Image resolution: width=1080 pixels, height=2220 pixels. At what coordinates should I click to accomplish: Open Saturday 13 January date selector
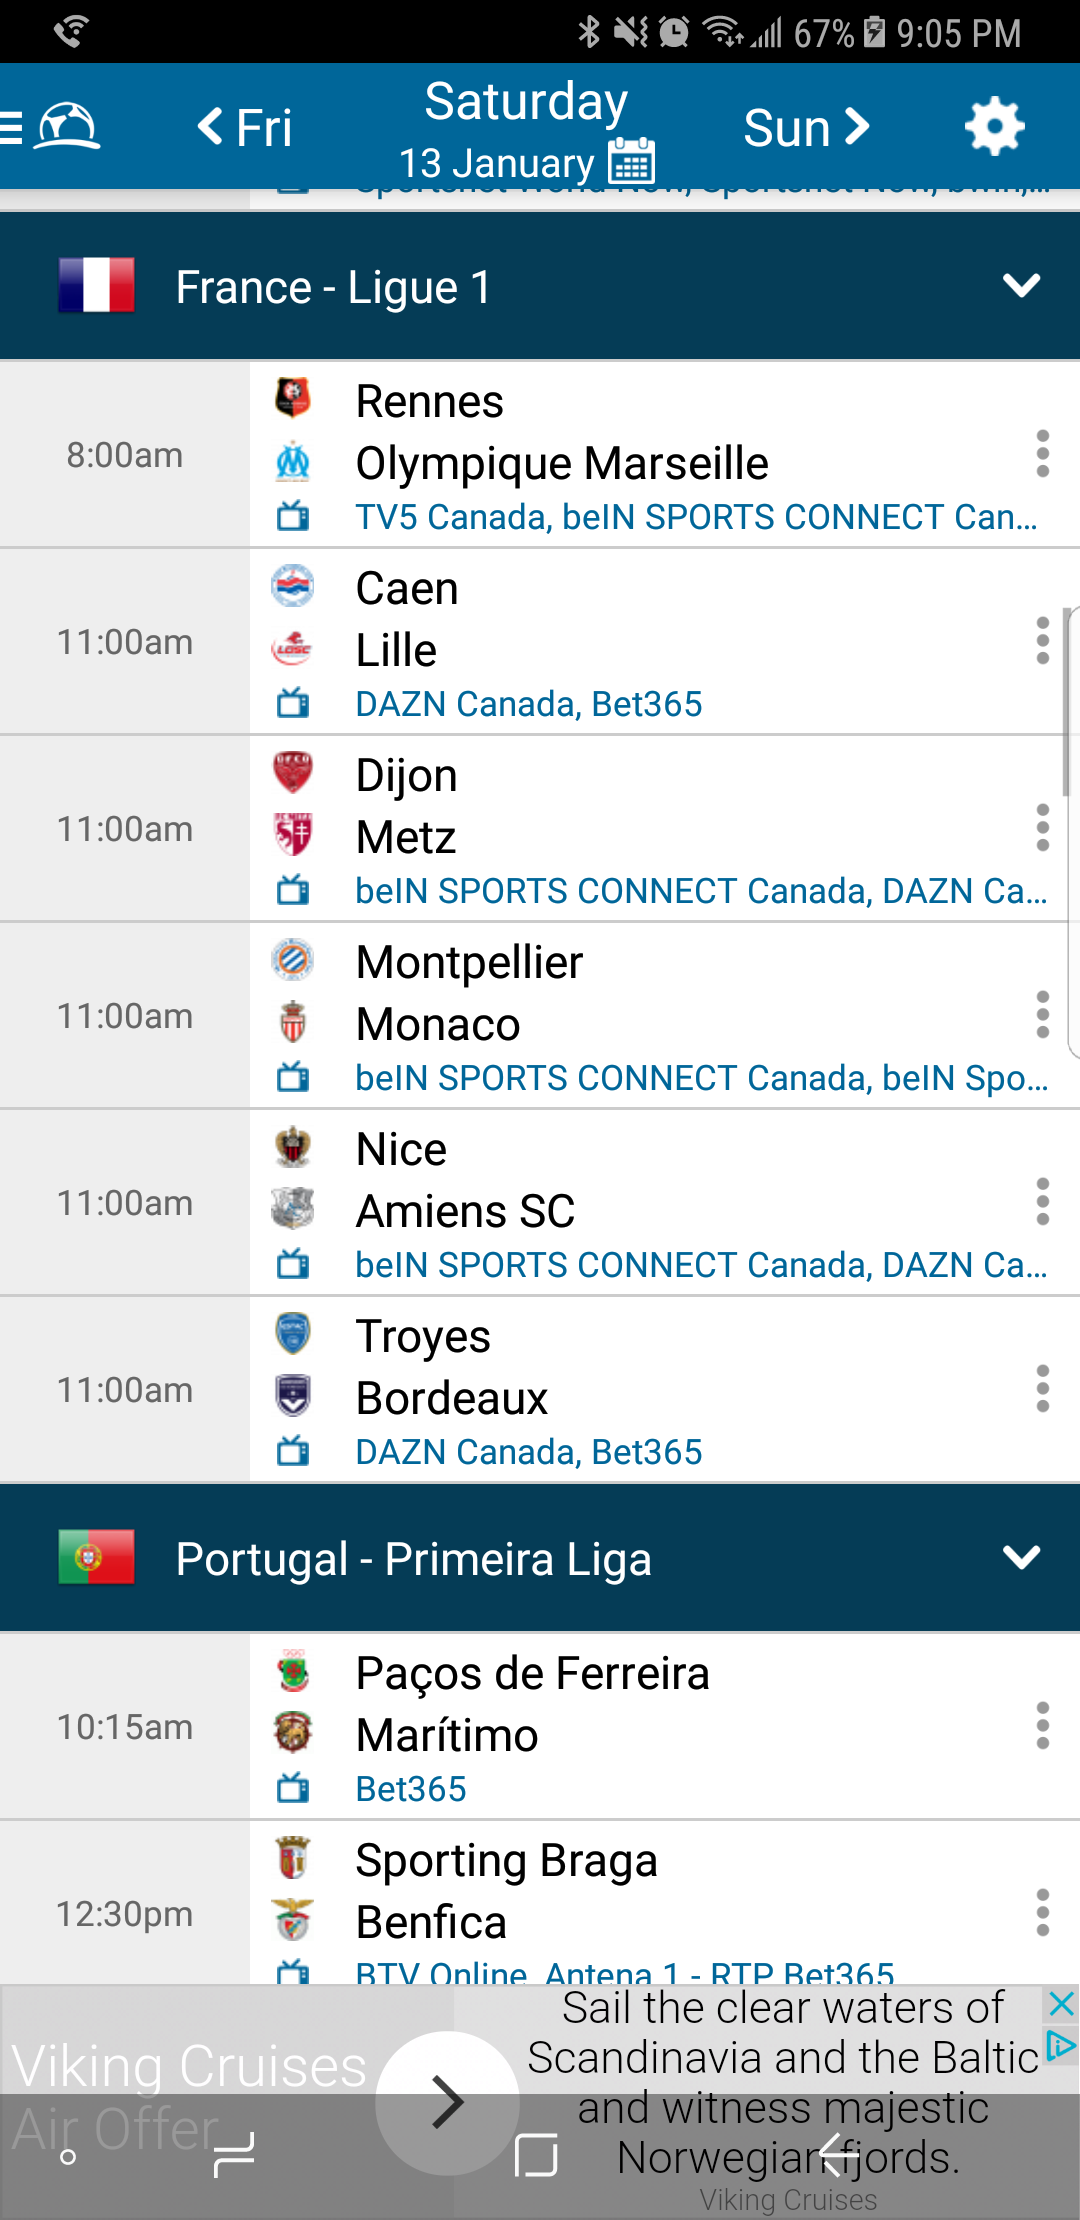[x=525, y=128]
